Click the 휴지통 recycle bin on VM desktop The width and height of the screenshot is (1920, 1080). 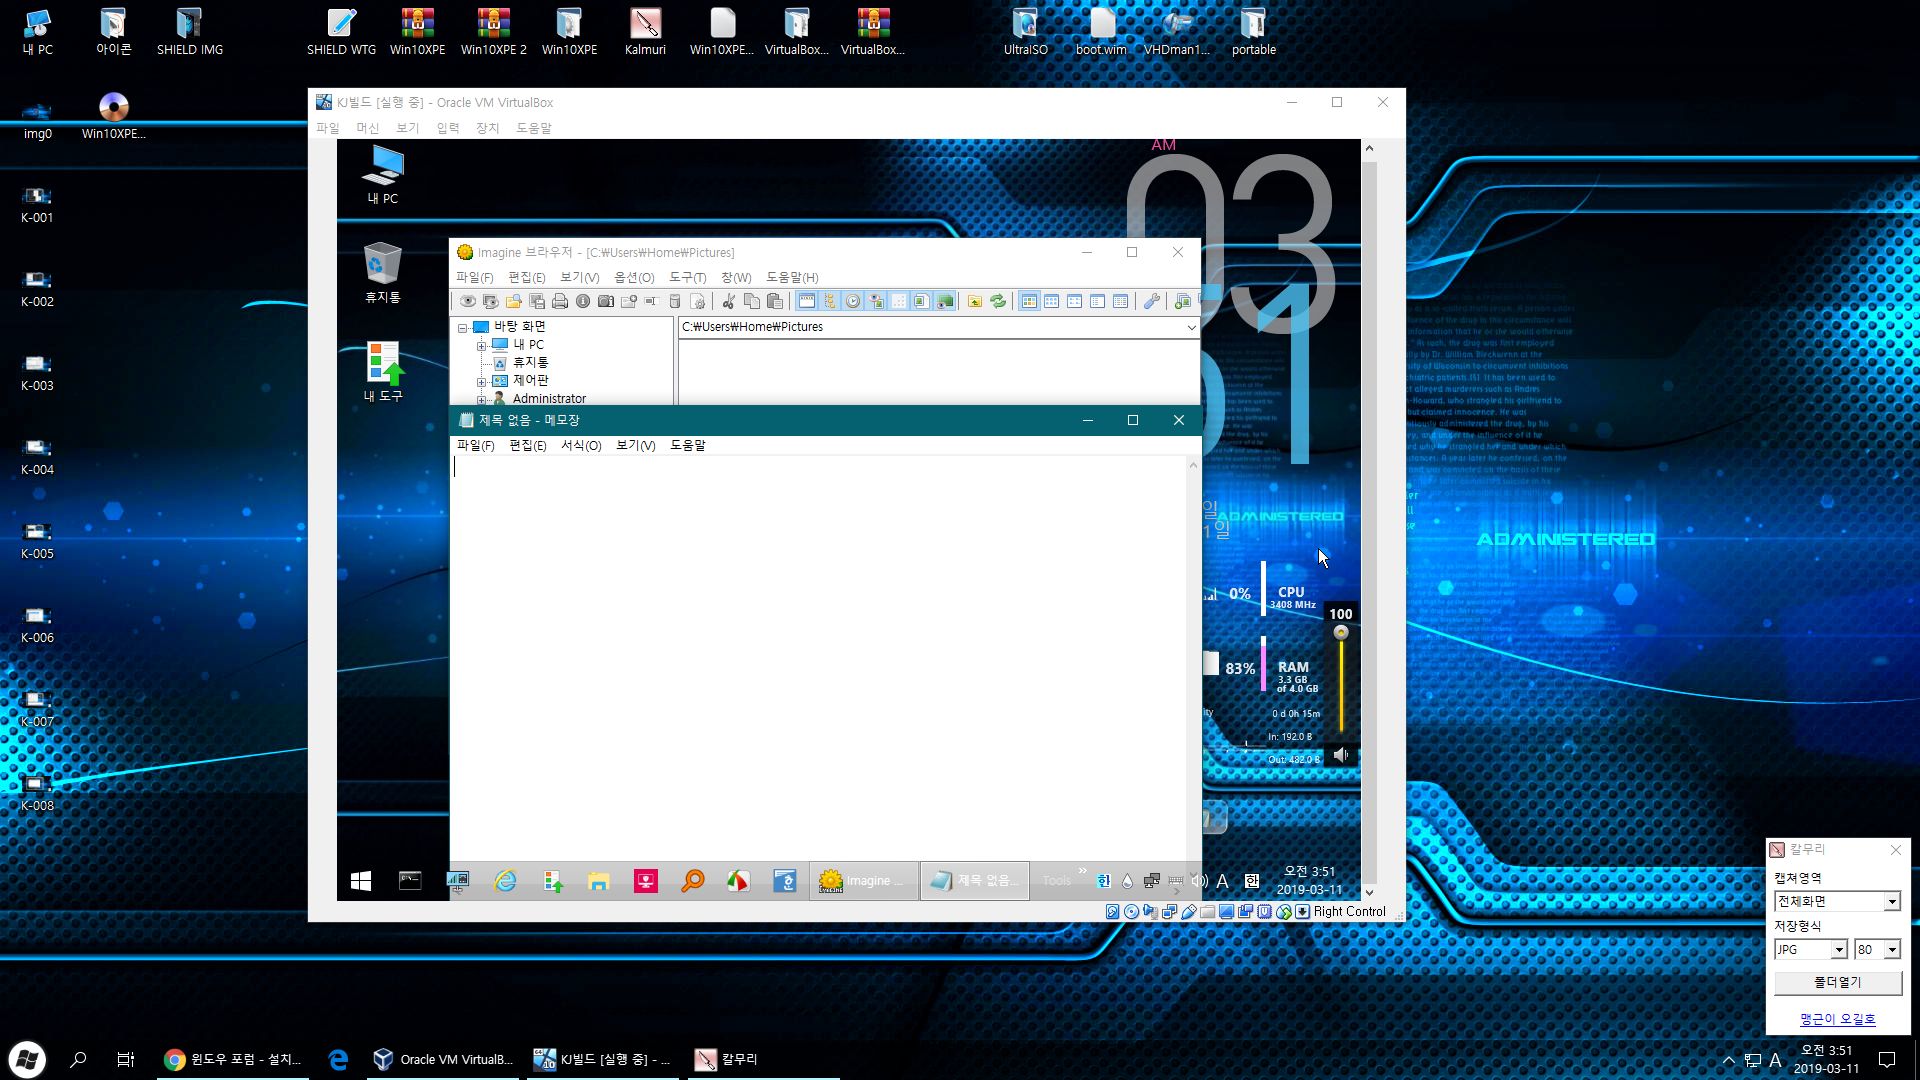(x=383, y=273)
